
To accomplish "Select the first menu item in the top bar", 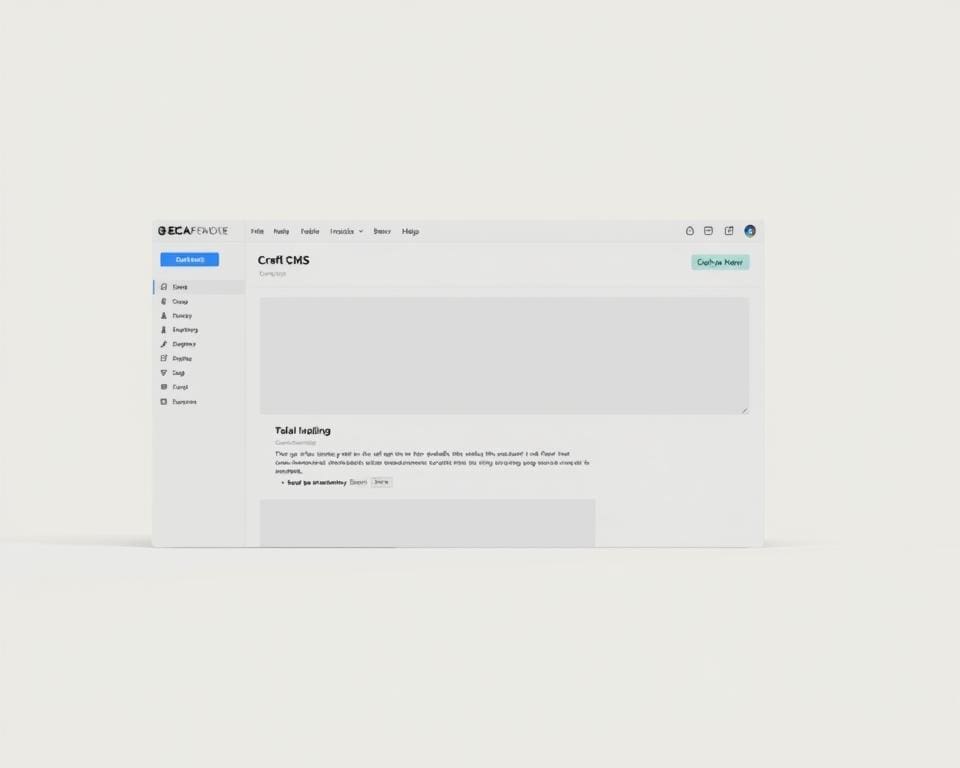I will pyautogui.click(x=257, y=231).
